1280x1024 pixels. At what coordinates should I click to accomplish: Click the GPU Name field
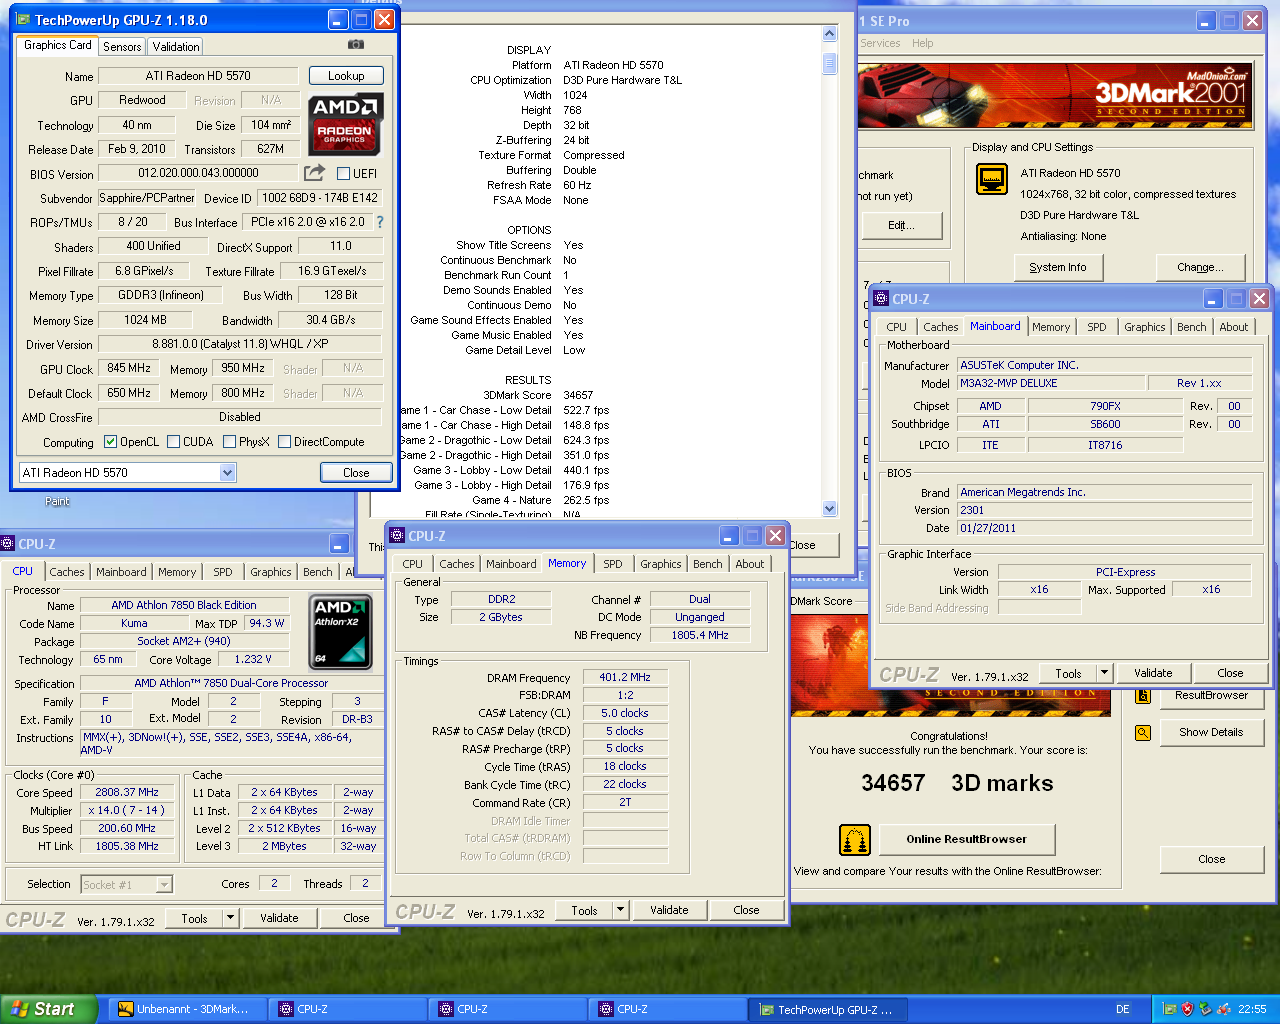coord(198,76)
